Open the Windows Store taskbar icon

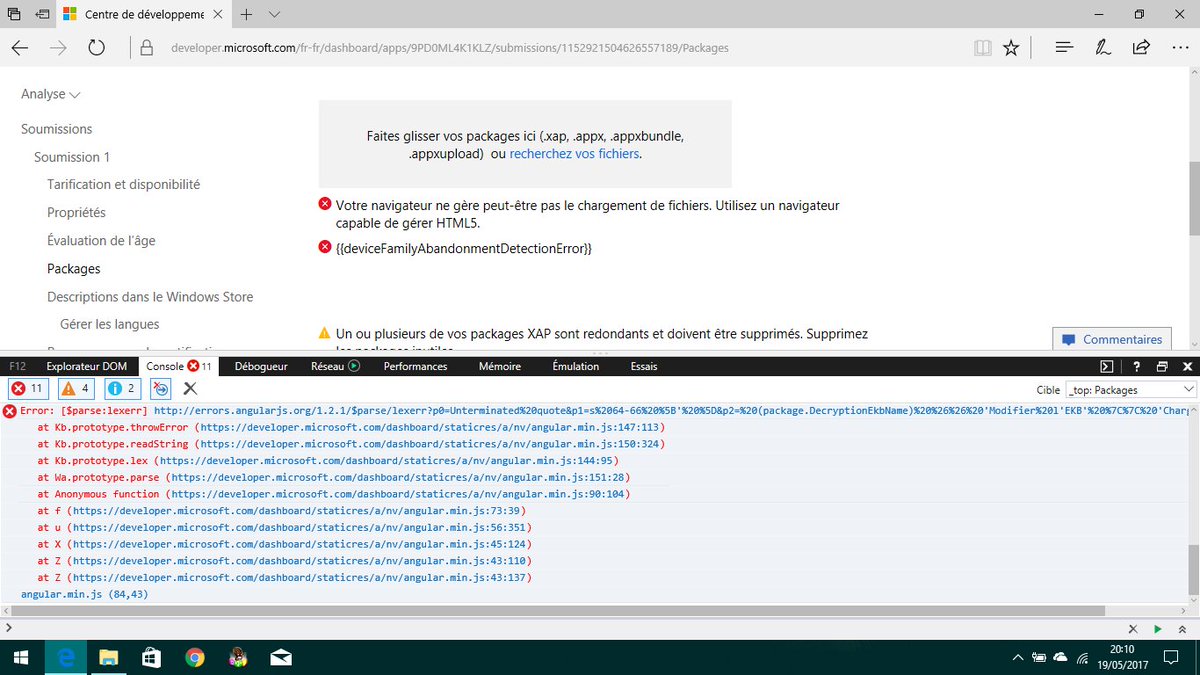point(151,657)
